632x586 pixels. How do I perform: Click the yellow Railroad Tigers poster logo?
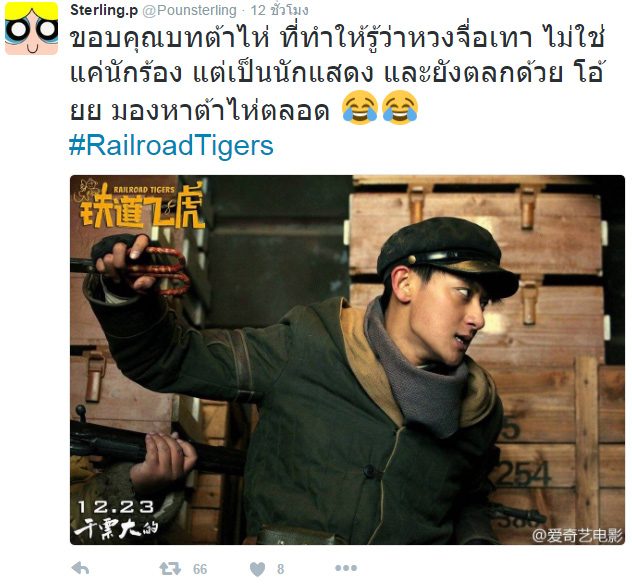138,205
